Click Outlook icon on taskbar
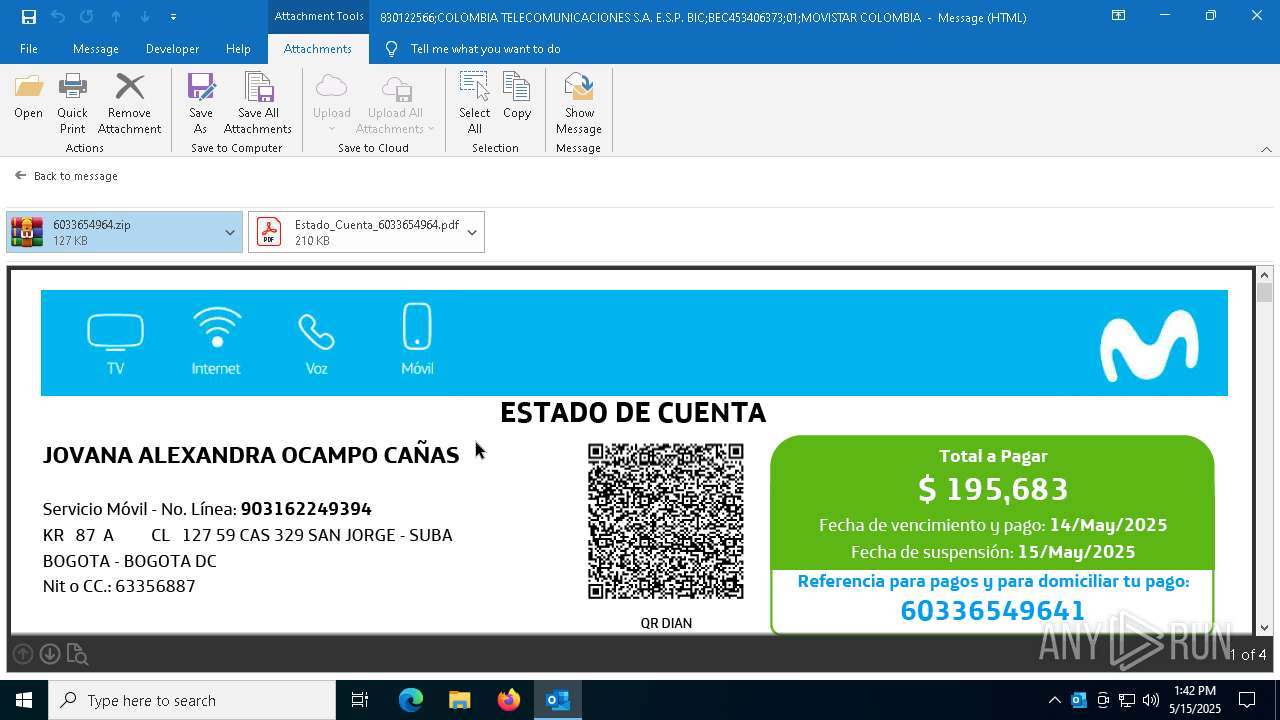Image resolution: width=1280 pixels, height=720 pixels. 557,700
